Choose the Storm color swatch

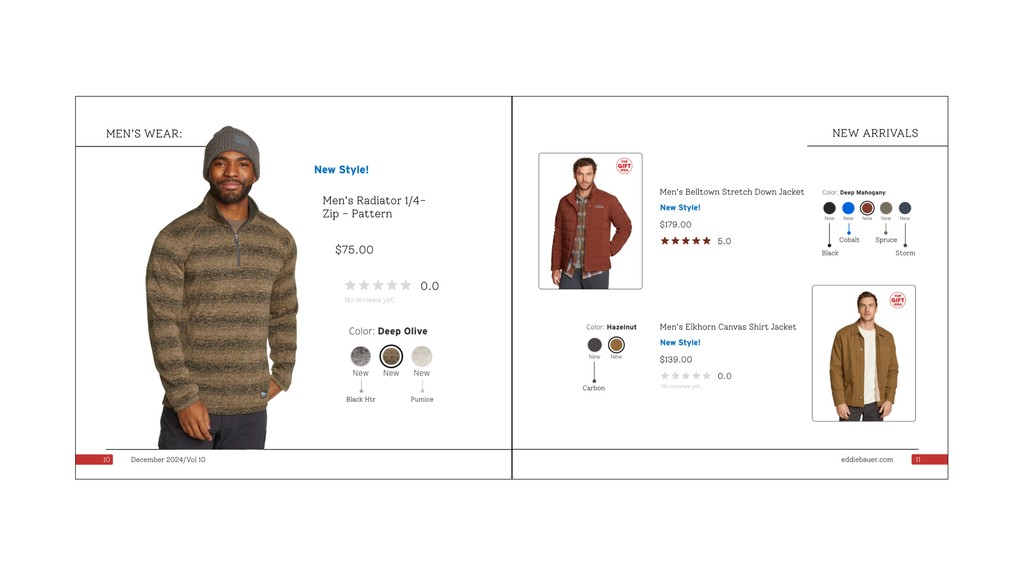pos(905,208)
